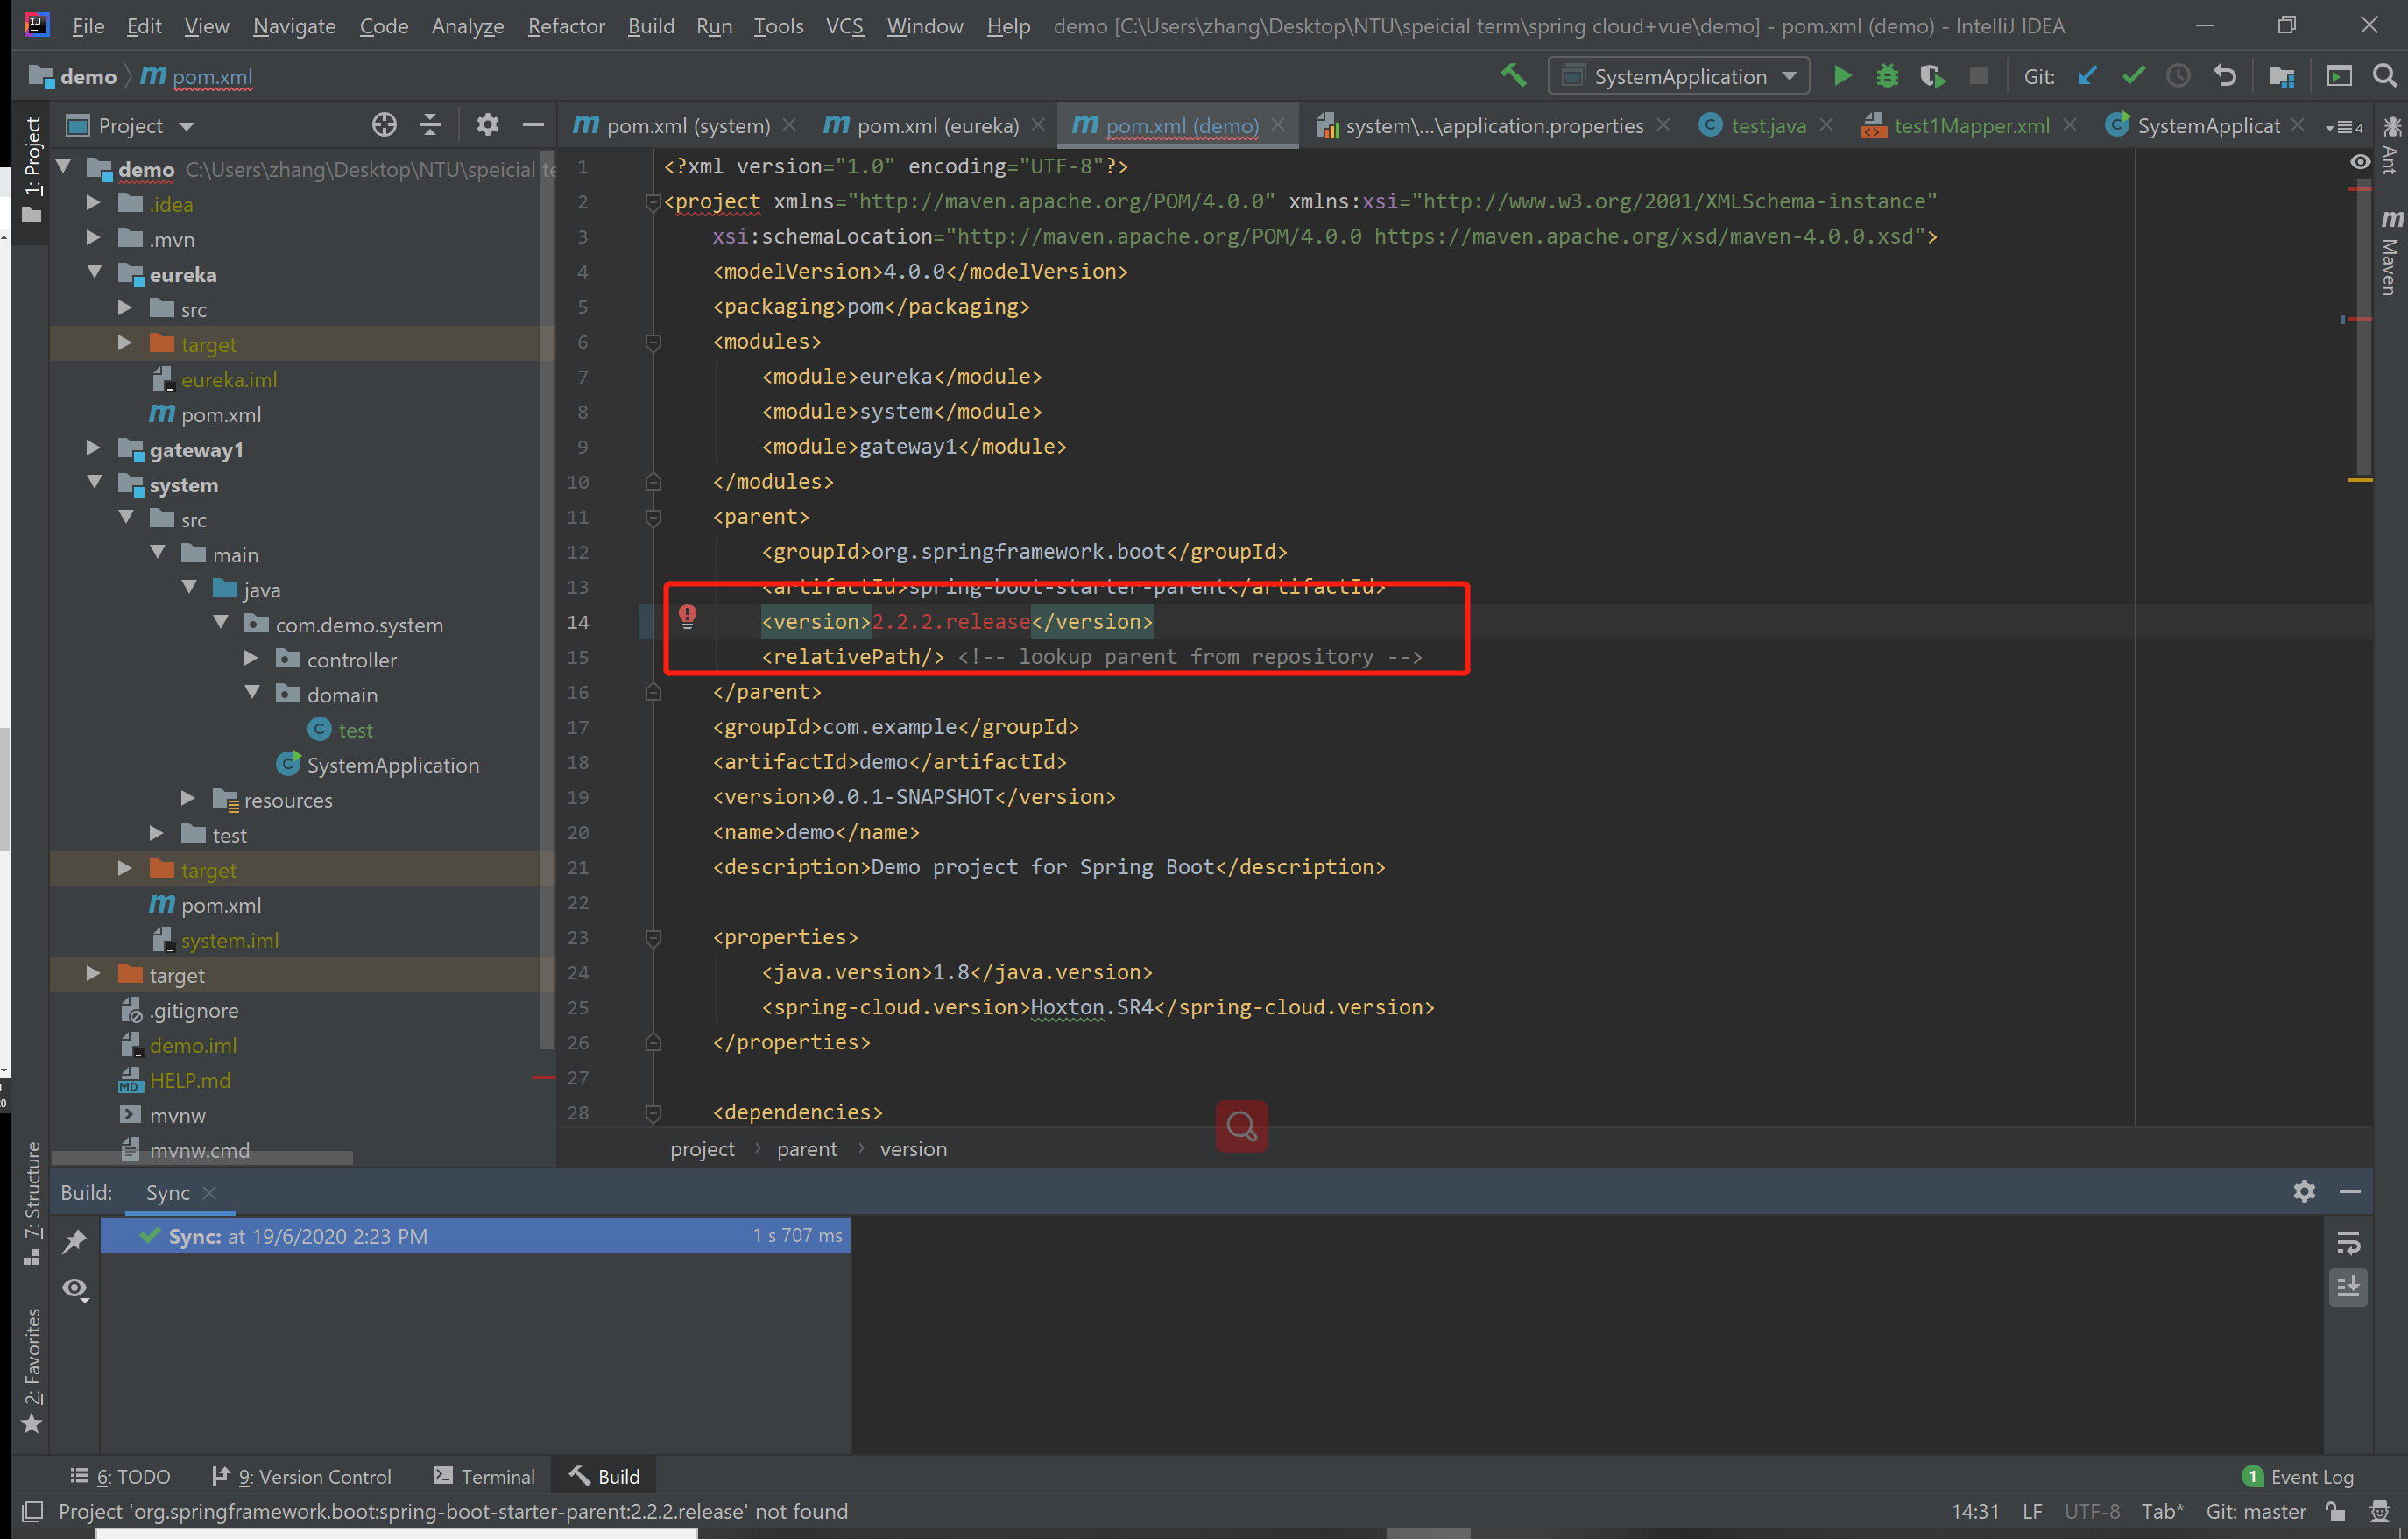Expand the resources folder
Image resolution: width=2408 pixels, height=1539 pixels.
[188, 798]
